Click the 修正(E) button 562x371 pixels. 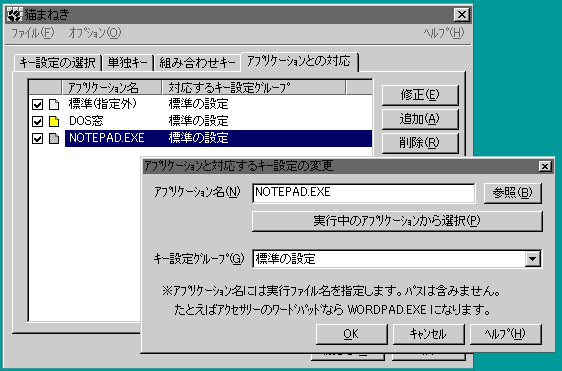[420, 95]
